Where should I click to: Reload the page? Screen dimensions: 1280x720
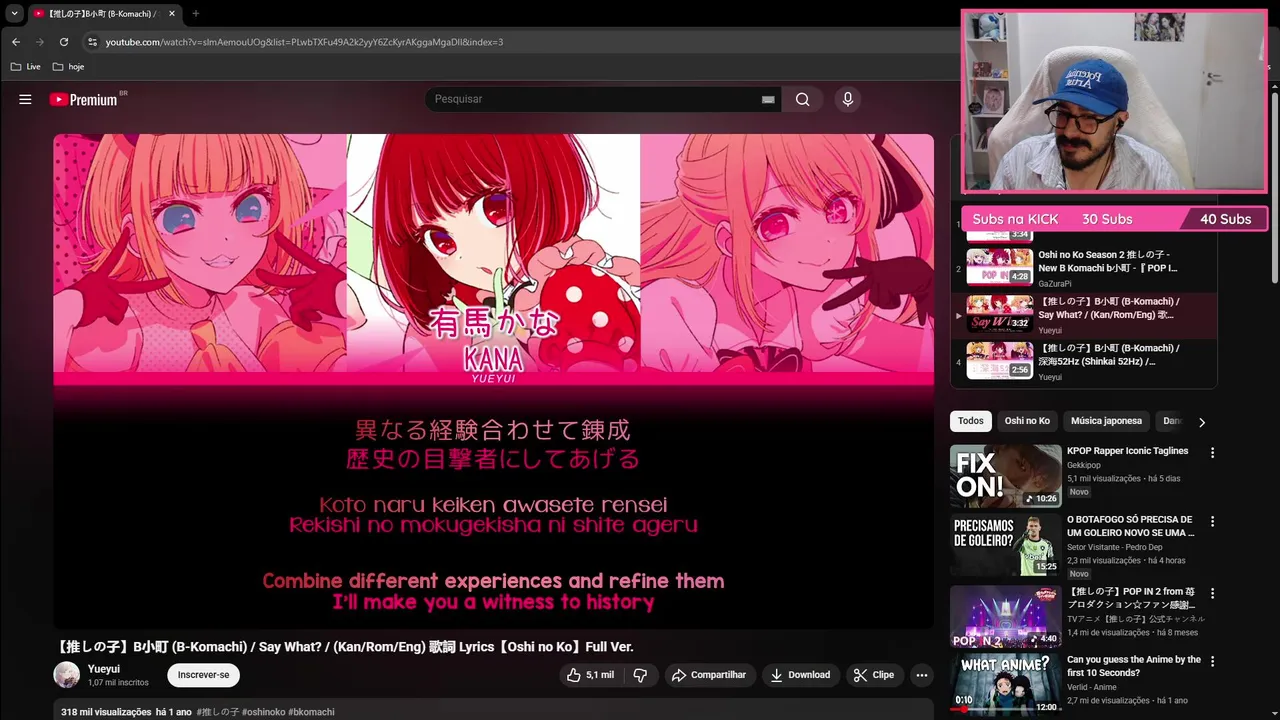coord(64,42)
